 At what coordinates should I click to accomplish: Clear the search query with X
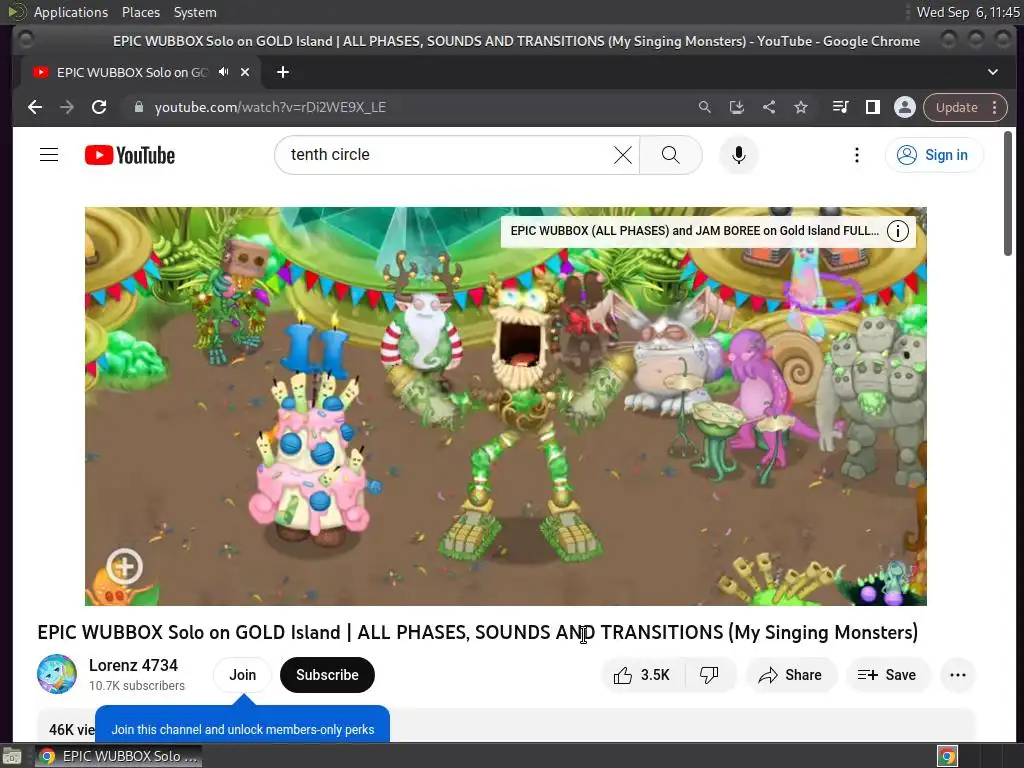pyautogui.click(x=623, y=155)
